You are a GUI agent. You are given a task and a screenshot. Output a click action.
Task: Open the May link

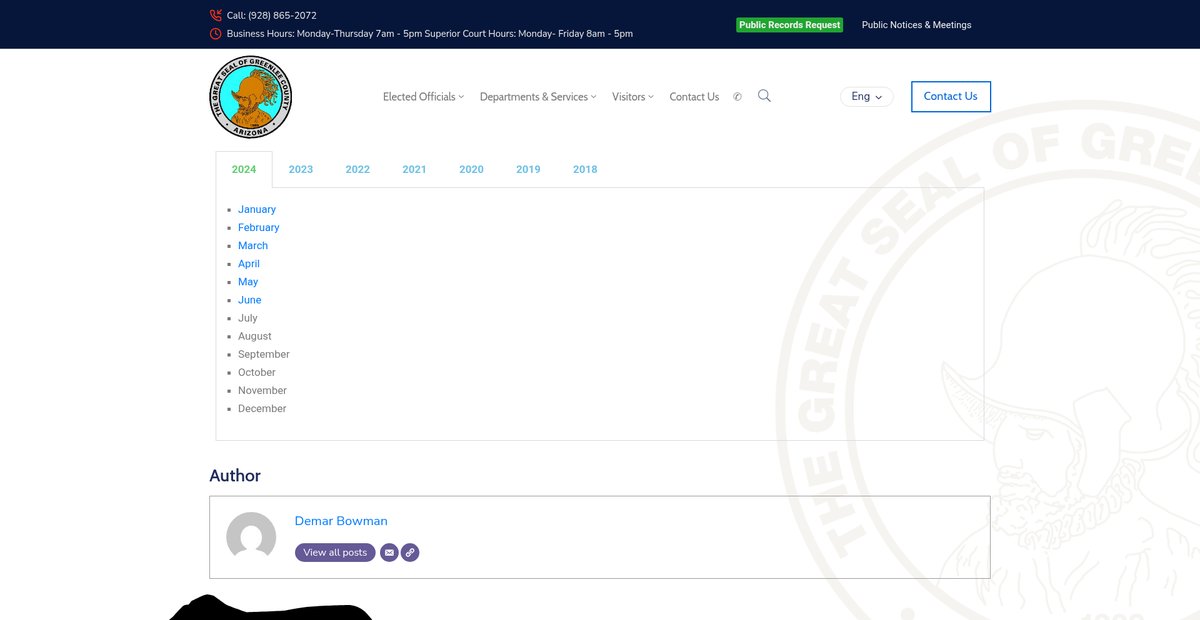pos(248,282)
